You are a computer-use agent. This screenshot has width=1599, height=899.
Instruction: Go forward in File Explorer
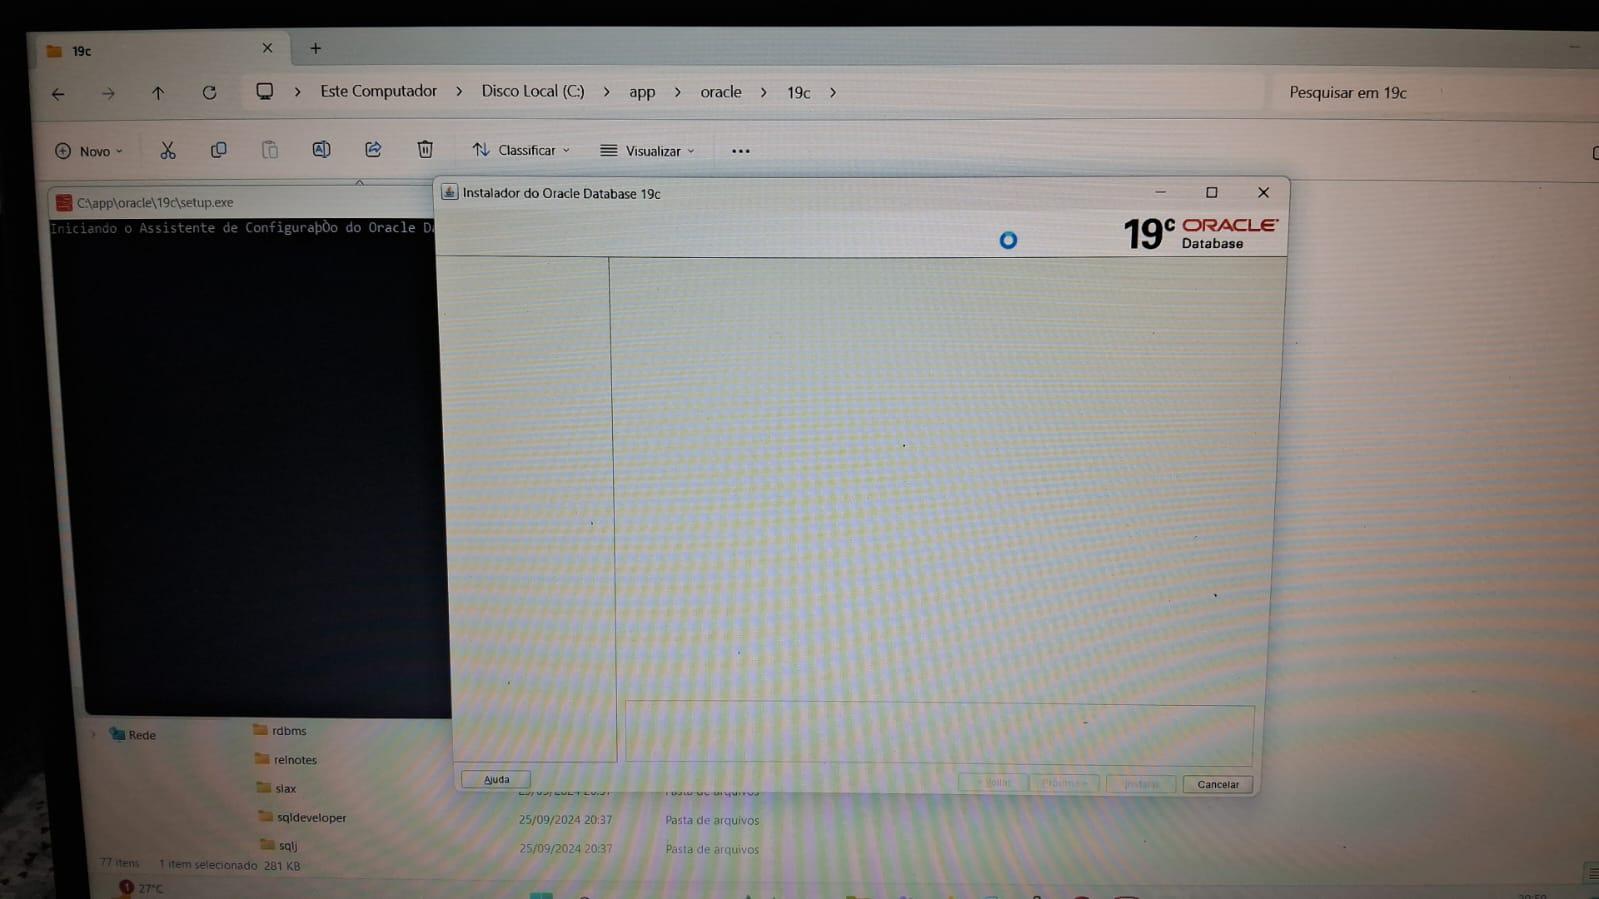[x=108, y=94]
